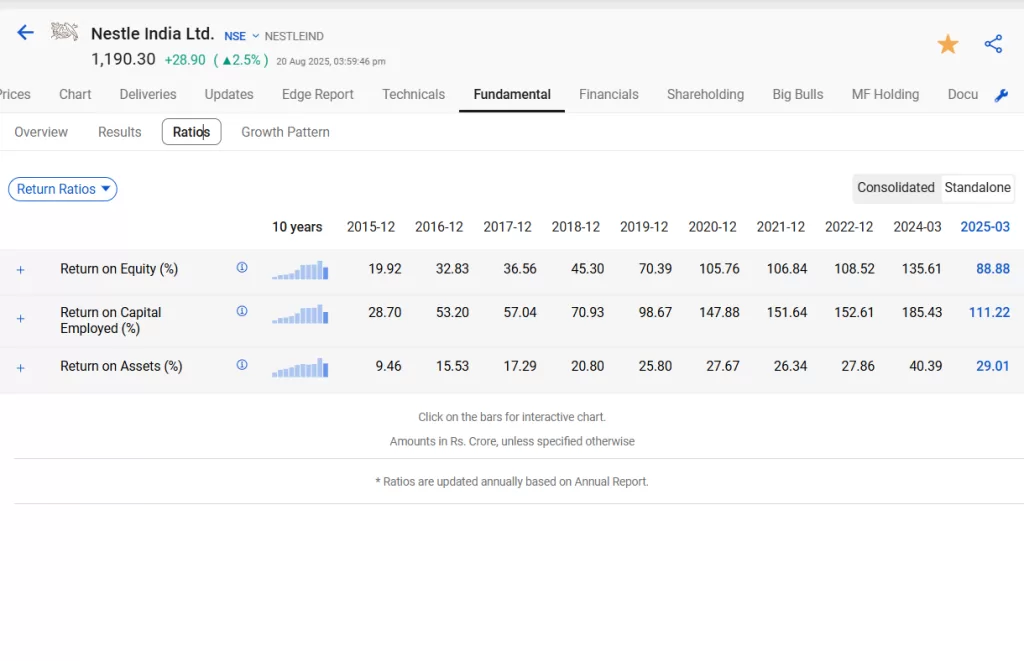Click Return on Equity value 88.88
This screenshot has width=1024, height=661.
[993, 268]
